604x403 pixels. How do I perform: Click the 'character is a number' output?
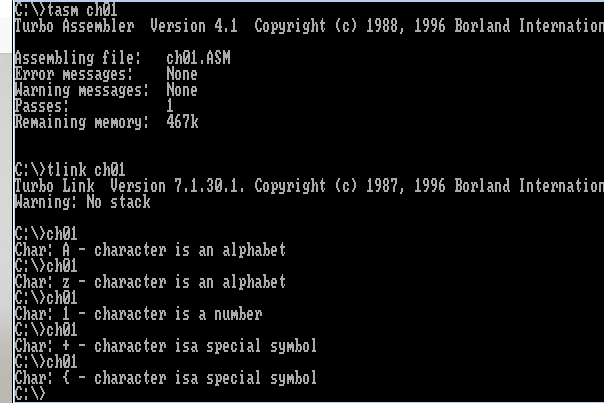click(178, 314)
